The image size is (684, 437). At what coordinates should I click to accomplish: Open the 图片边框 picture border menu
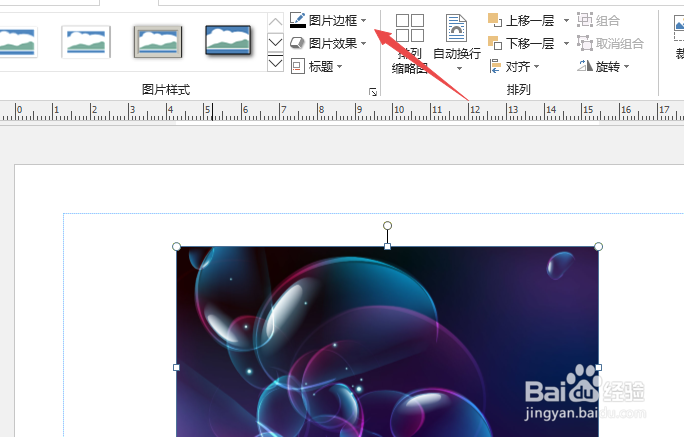click(x=328, y=20)
